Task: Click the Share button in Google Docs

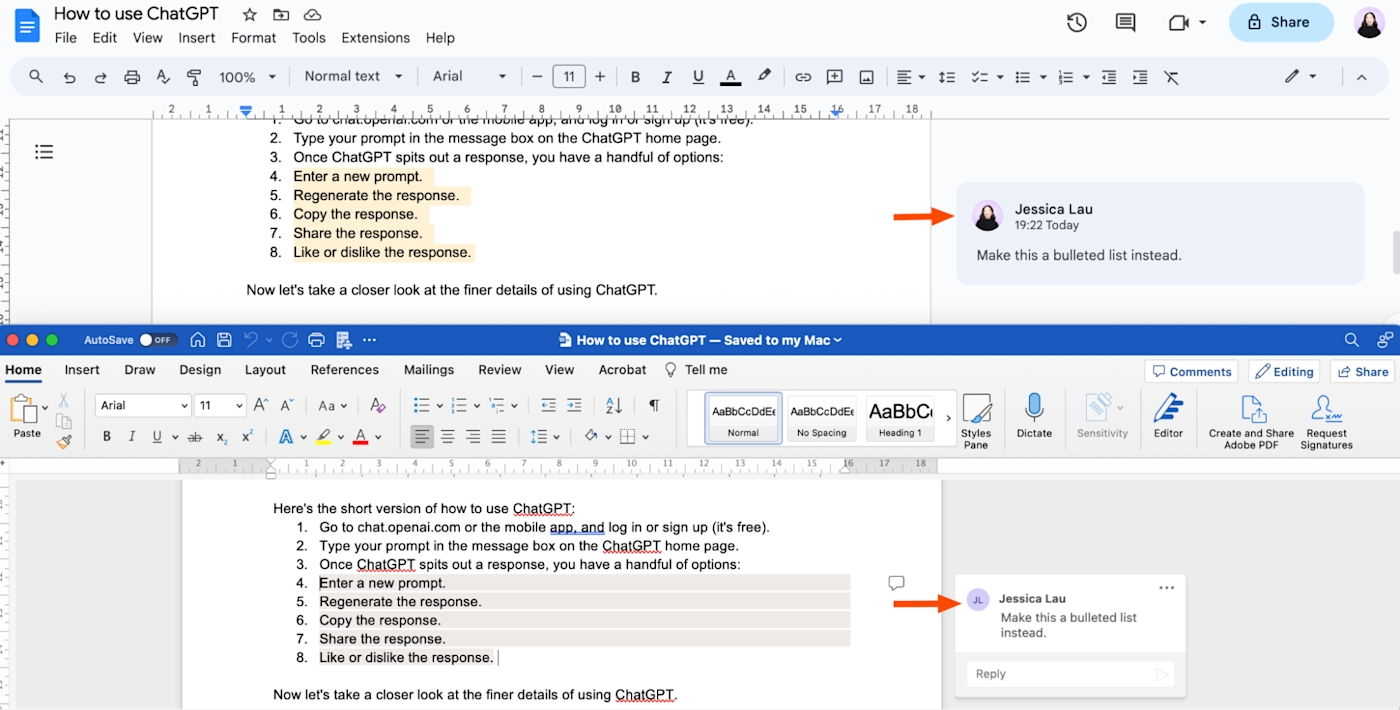Action: pyautogui.click(x=1281, y=22)
